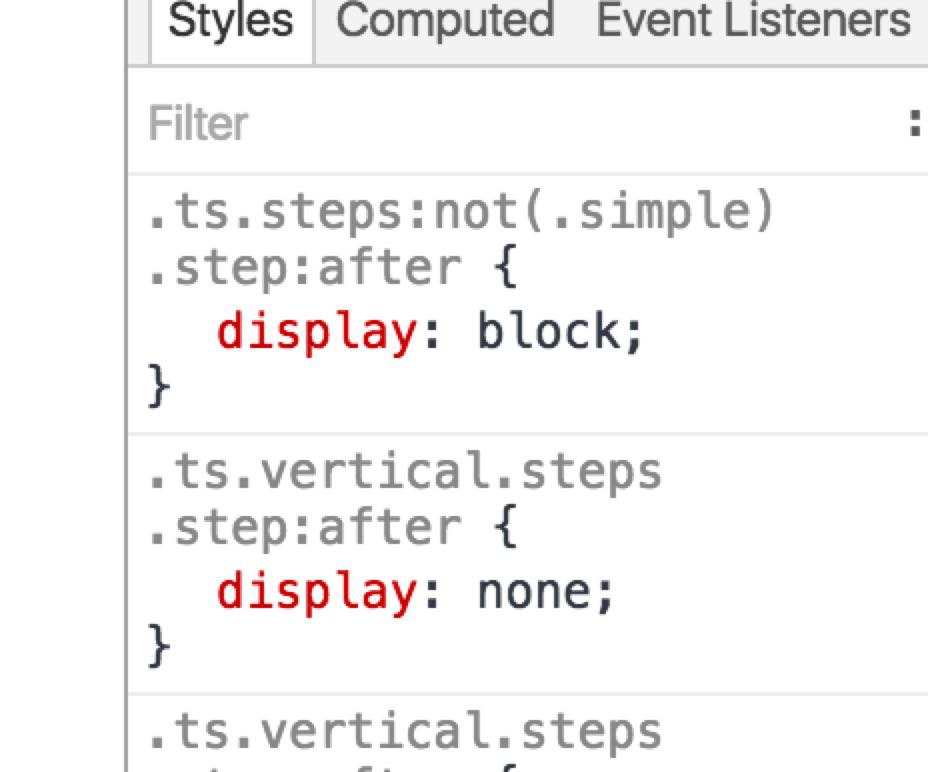Click the semicolon after 'block'
This screenshot has width=928, height=772.
click(x=634, y=333)
